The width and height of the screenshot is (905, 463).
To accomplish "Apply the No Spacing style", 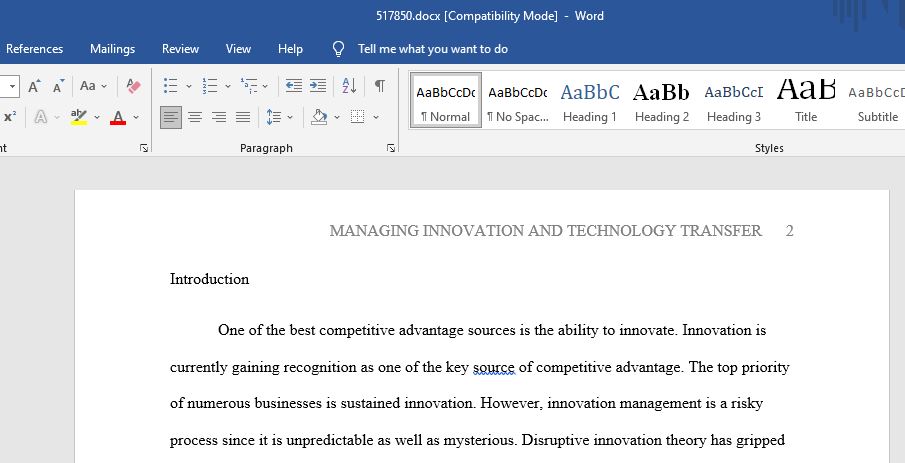I will click(518, 99).
